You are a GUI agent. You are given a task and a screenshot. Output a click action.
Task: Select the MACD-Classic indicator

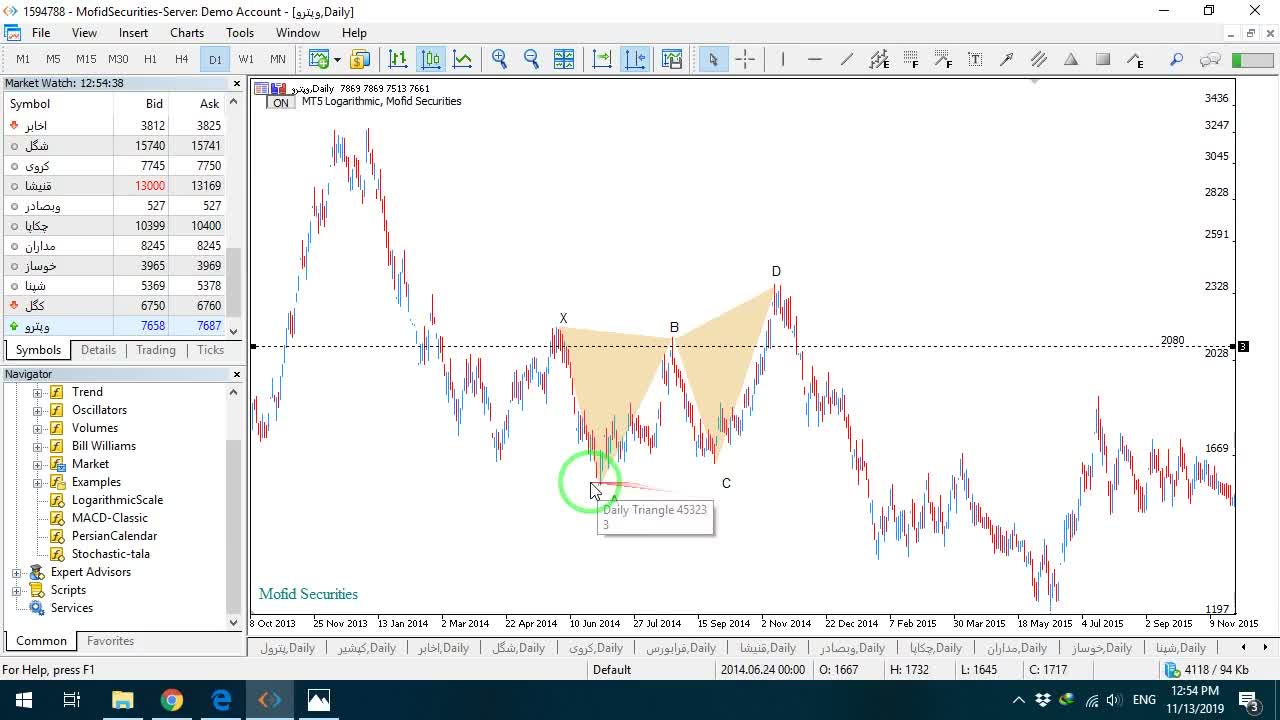tap(110, 518)
